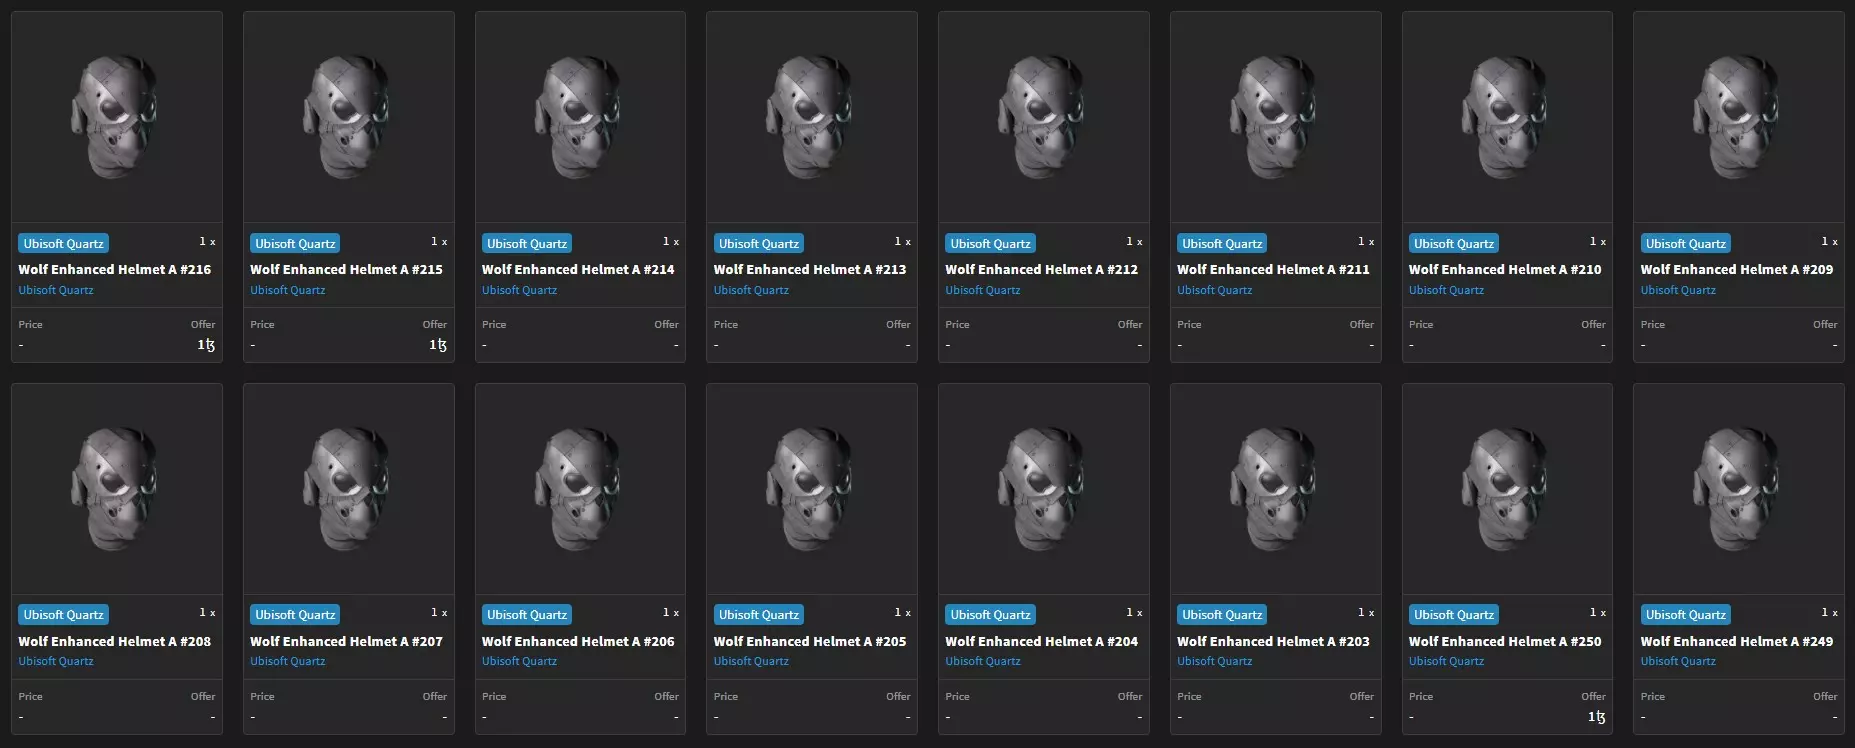
Task: Follow the Ubisoft Quartz link under helmet #215
Action: 288,290
